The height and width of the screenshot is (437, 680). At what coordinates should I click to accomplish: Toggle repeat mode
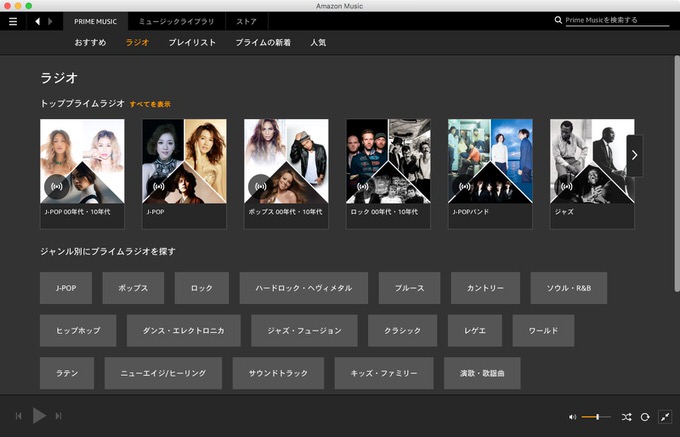(645, 417)
